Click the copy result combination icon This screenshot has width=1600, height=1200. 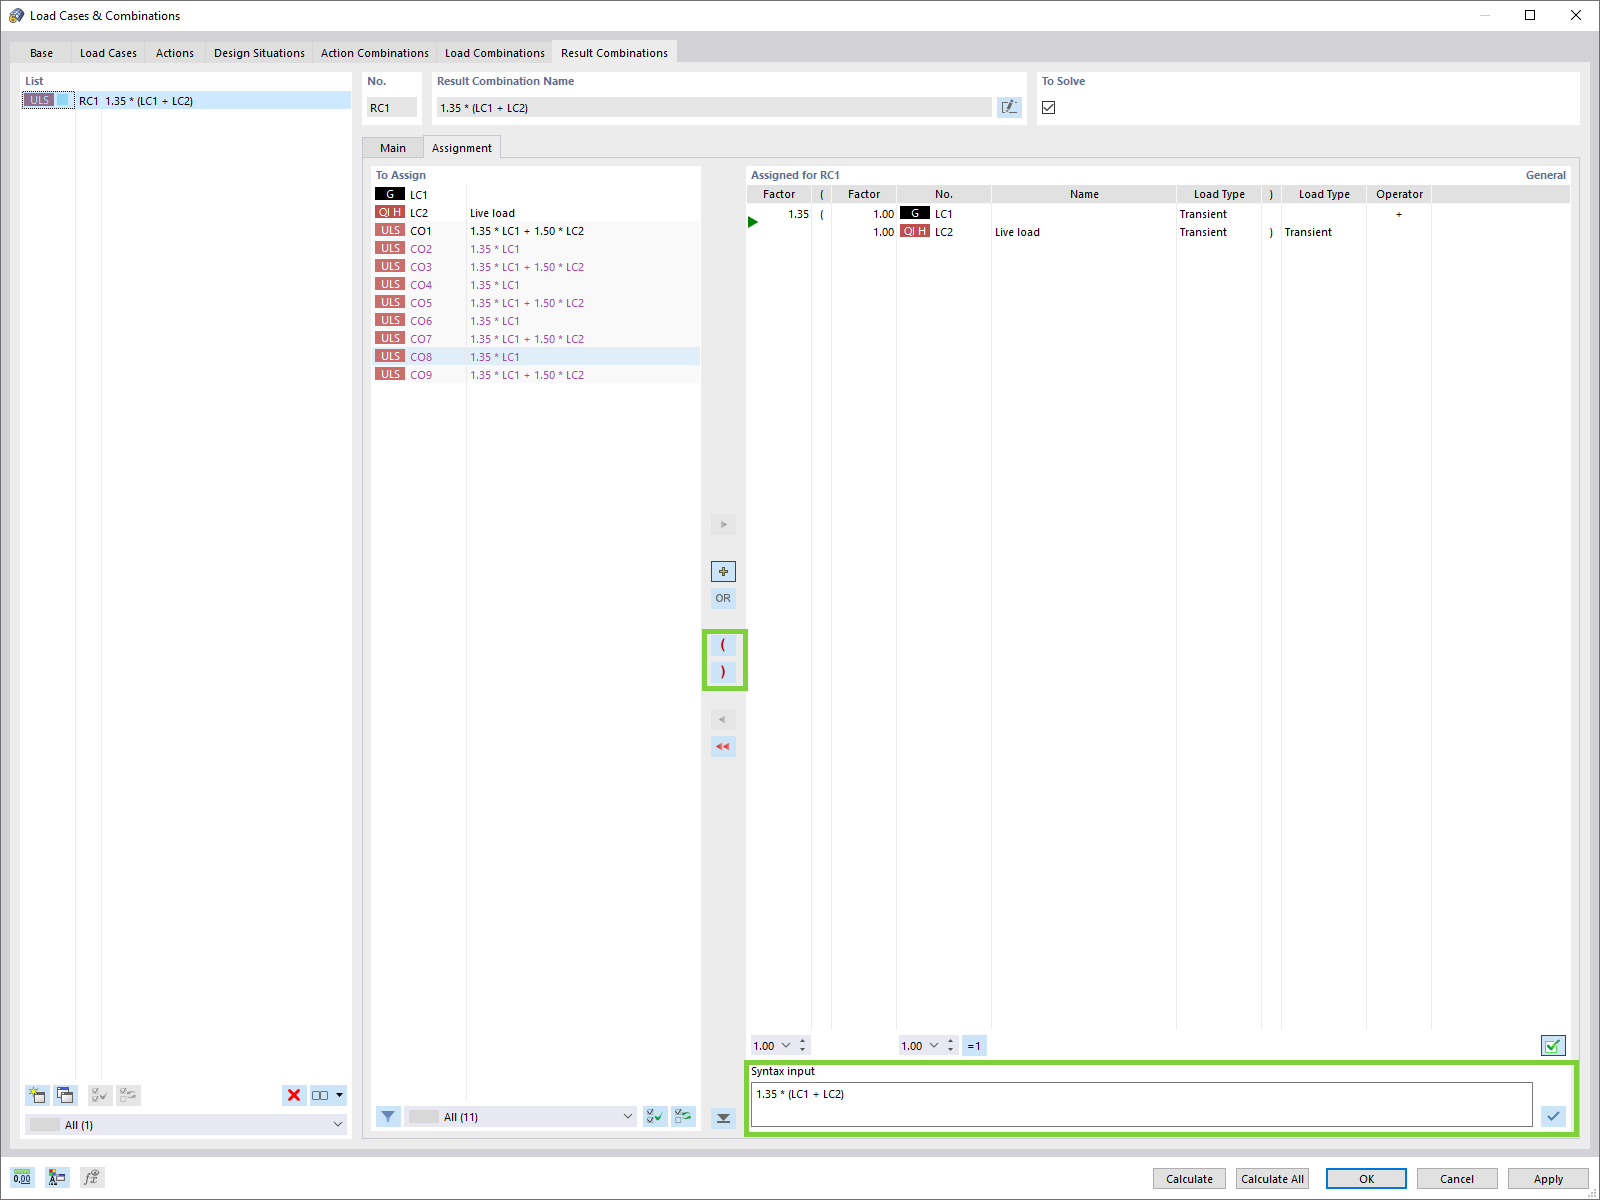66,1095
